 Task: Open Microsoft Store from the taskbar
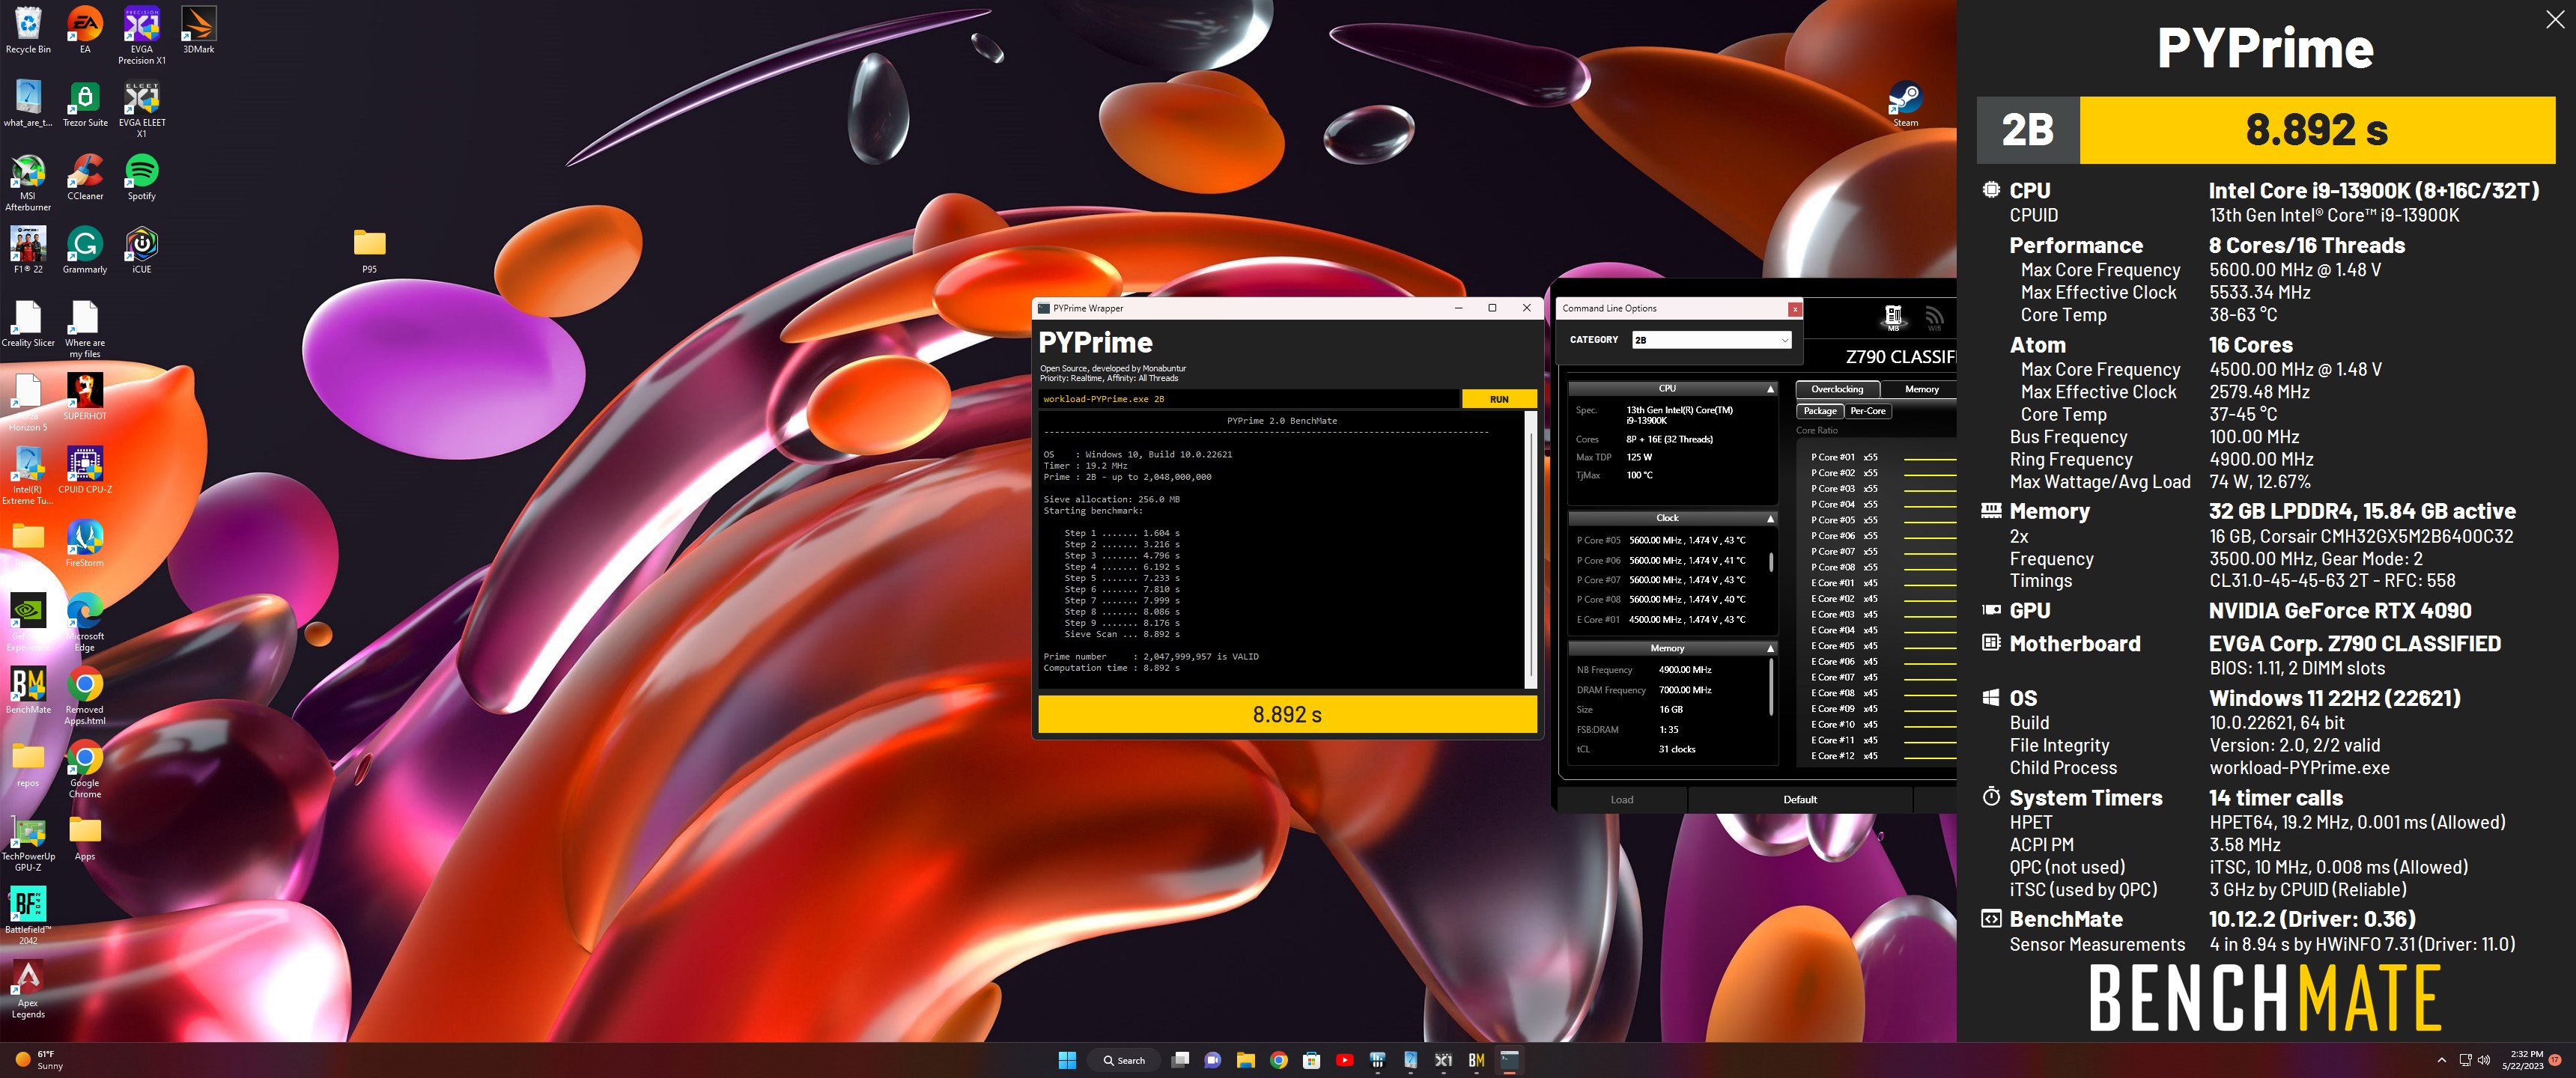1311,1060
